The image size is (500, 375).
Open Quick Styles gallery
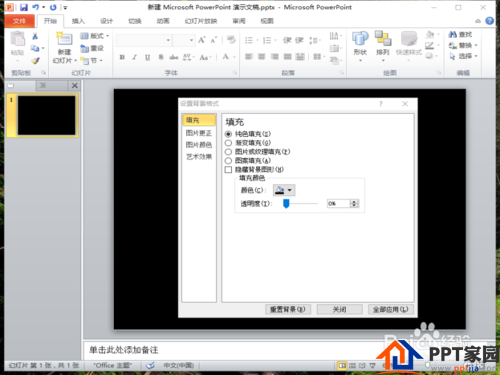409,47
